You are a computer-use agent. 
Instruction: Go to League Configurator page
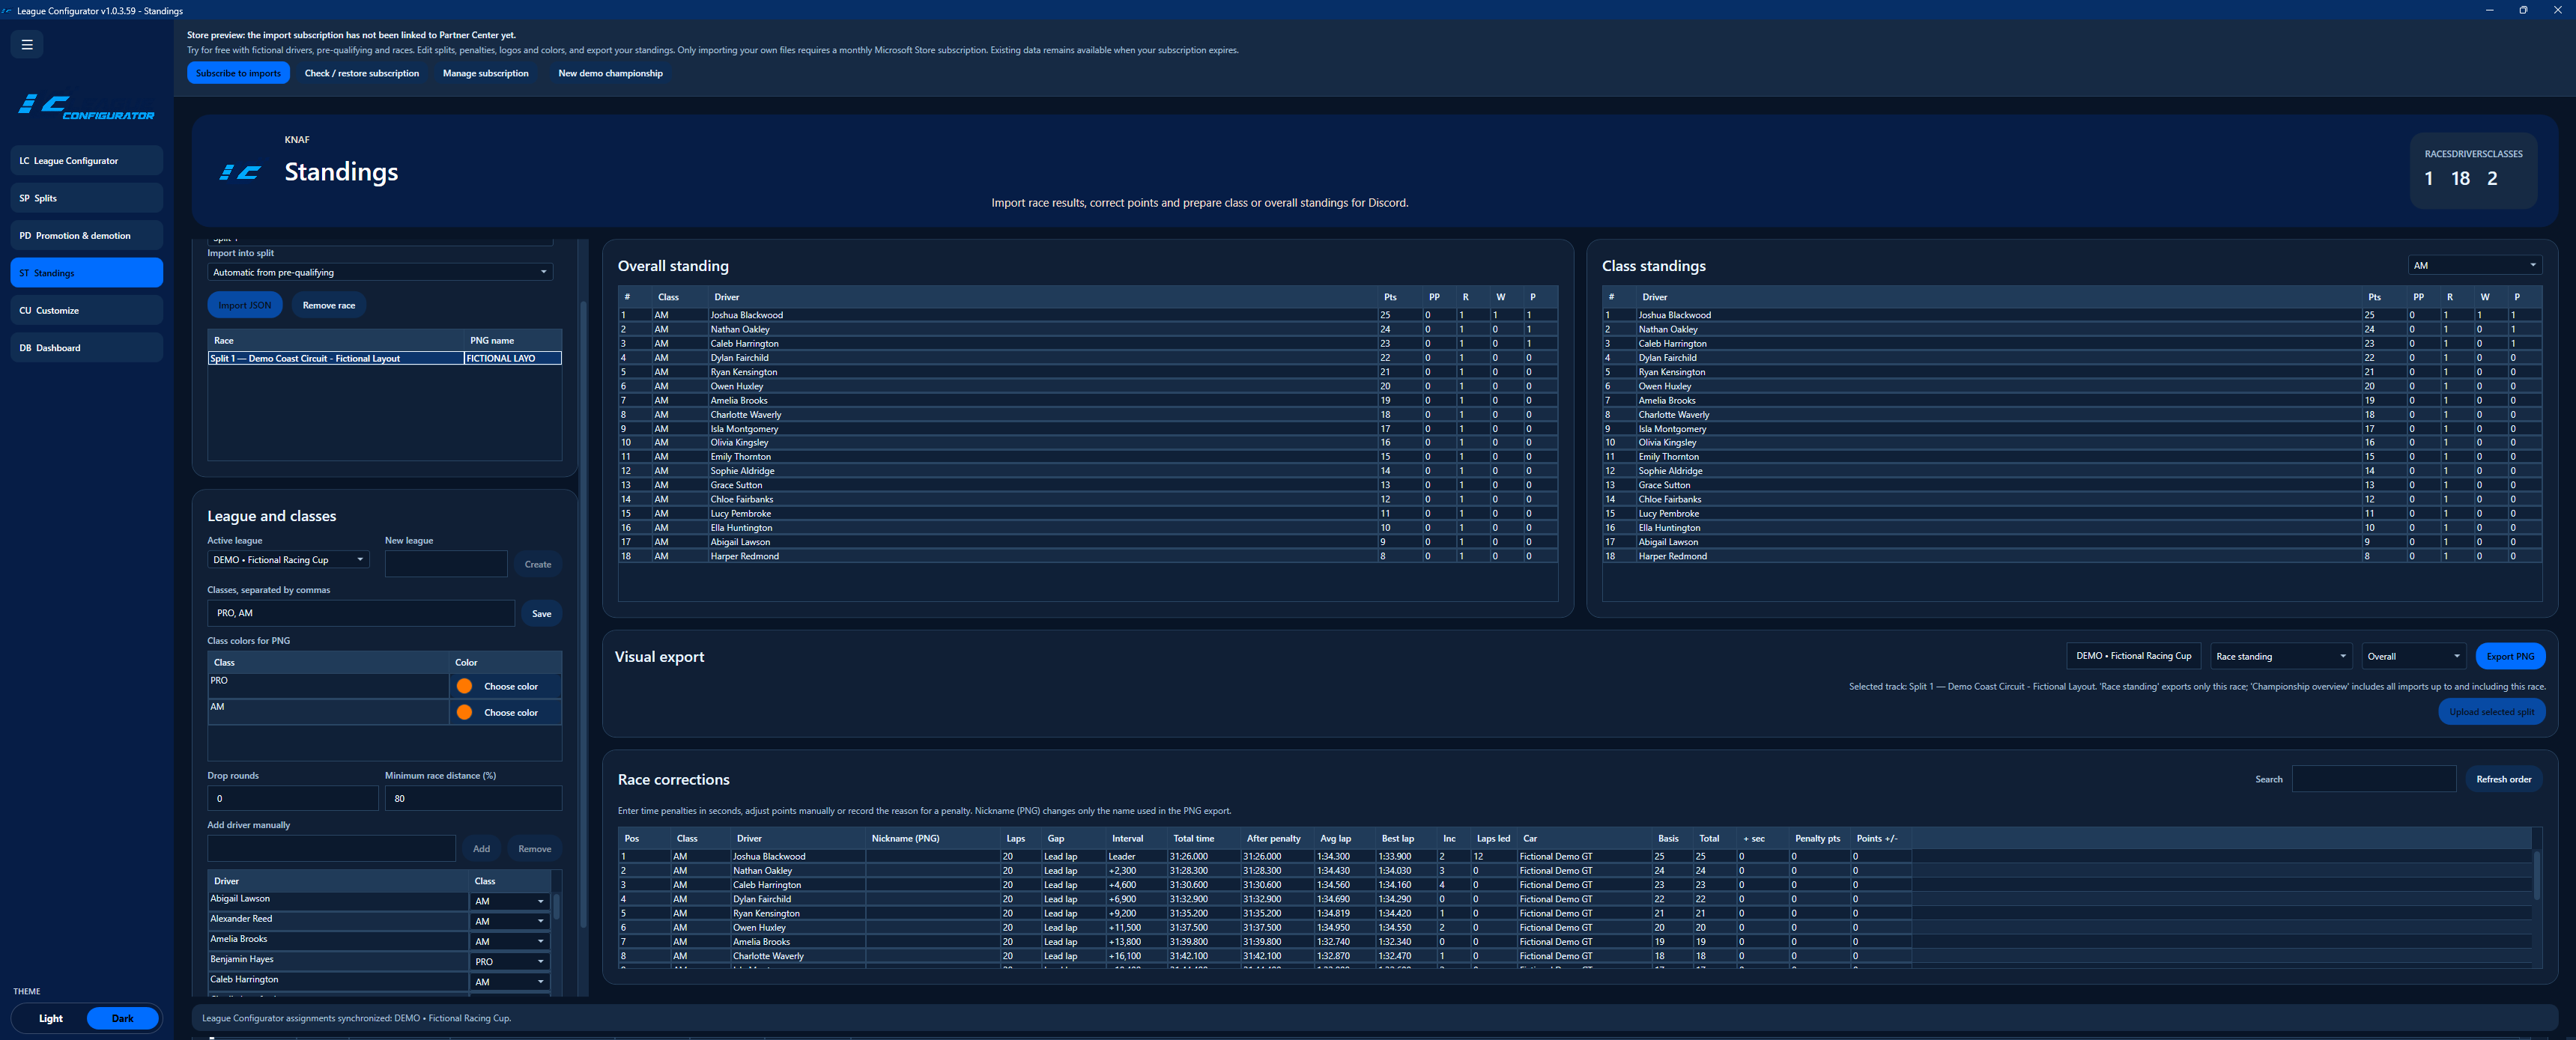point(87,160)
